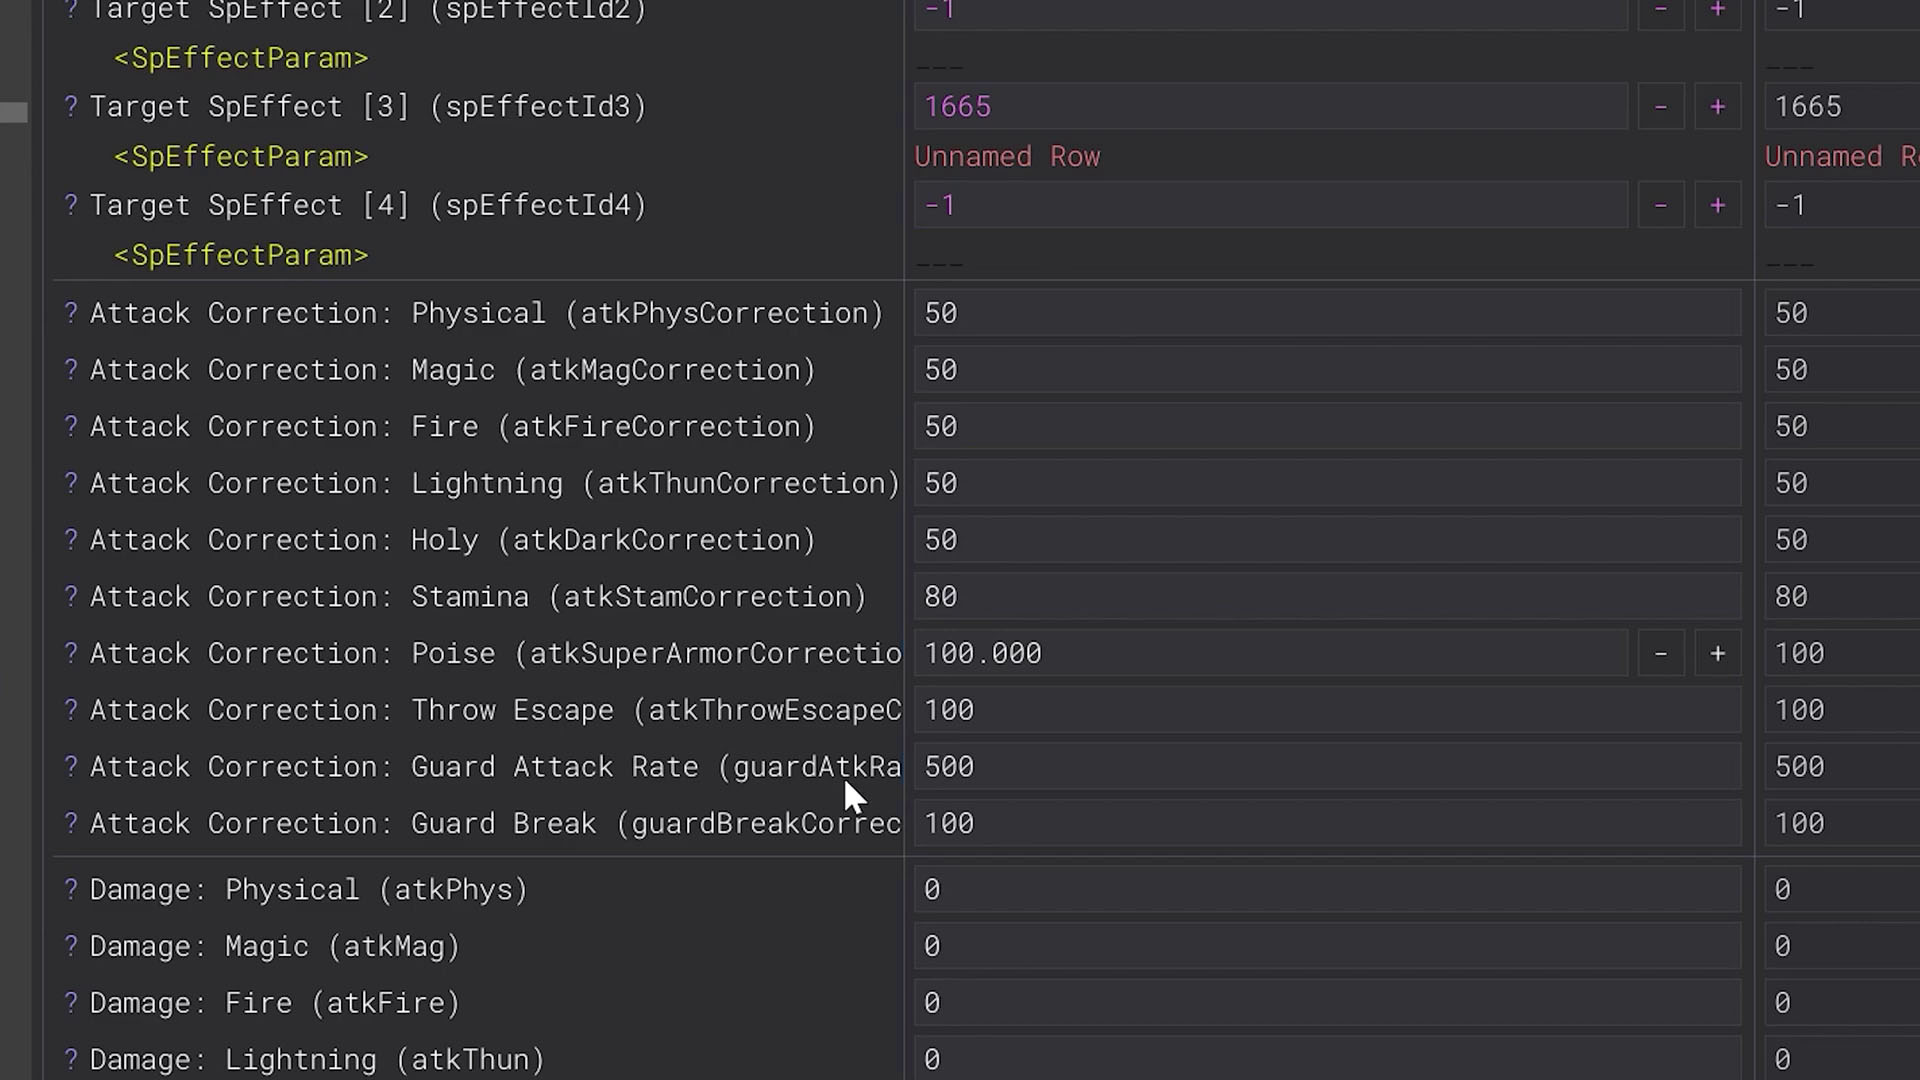Click help icon for Target SpEffect [4]
This screenshot has height=1080, width=1920.
(70, 205)
